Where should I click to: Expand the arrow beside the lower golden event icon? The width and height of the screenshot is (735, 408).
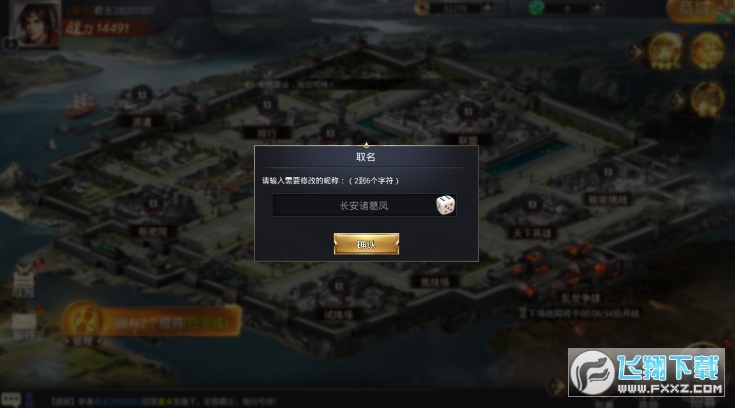coord(677,100)
